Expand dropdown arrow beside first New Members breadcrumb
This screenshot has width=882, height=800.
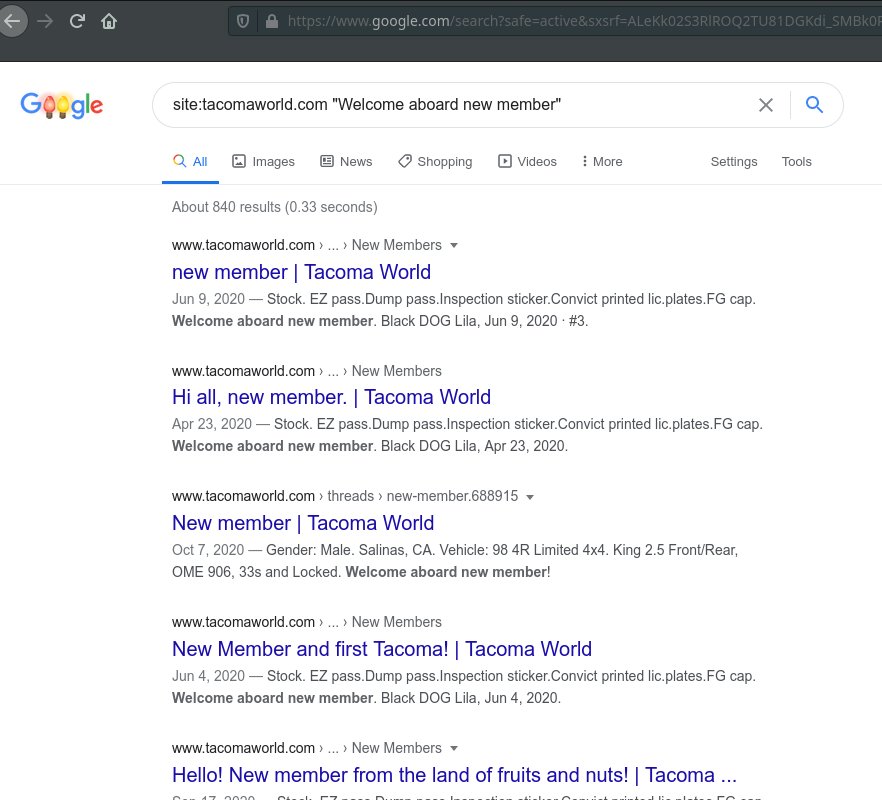point(454,245)
